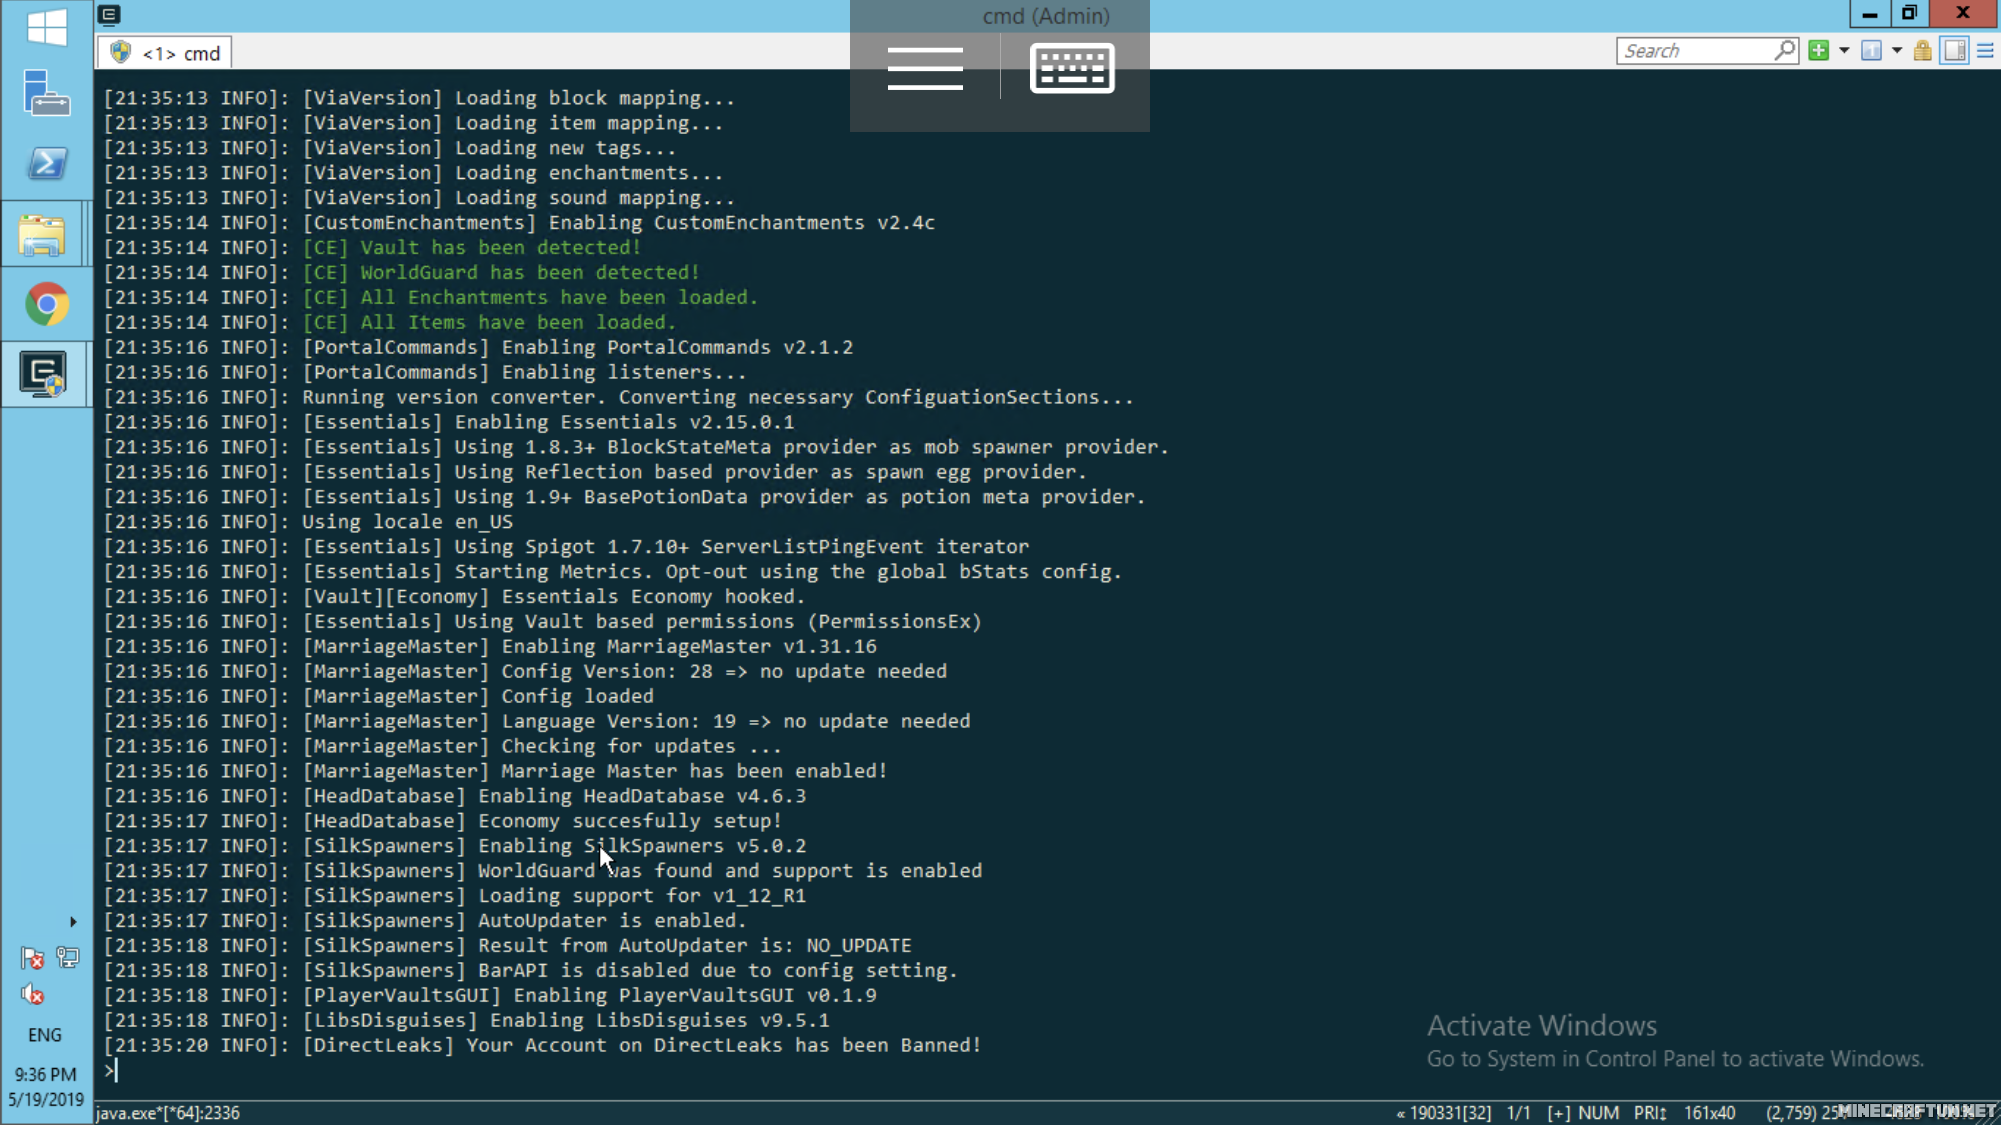
Task: Launch Server Manager from taskbar
Action: [x=46, y=93]
